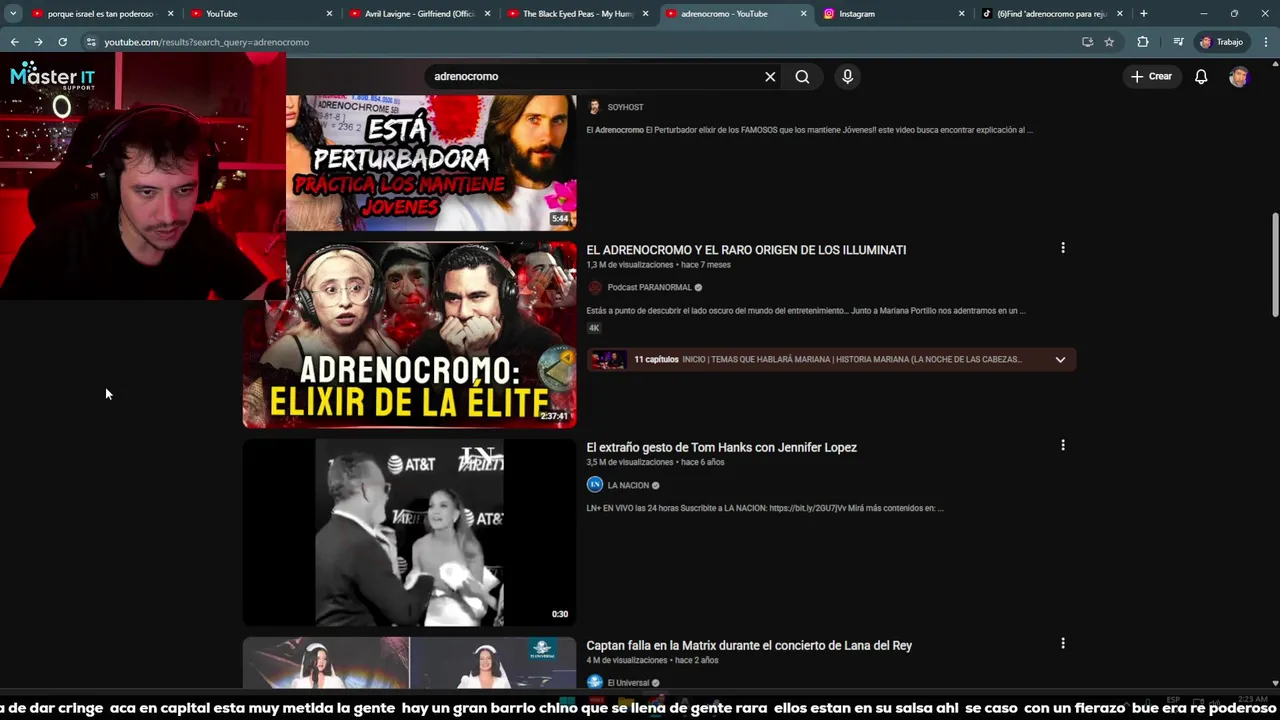Image resolution: width=1280 pixels, height=720 pixels.
Task: Open the El Universal channel
Action: tap(628, 683)
